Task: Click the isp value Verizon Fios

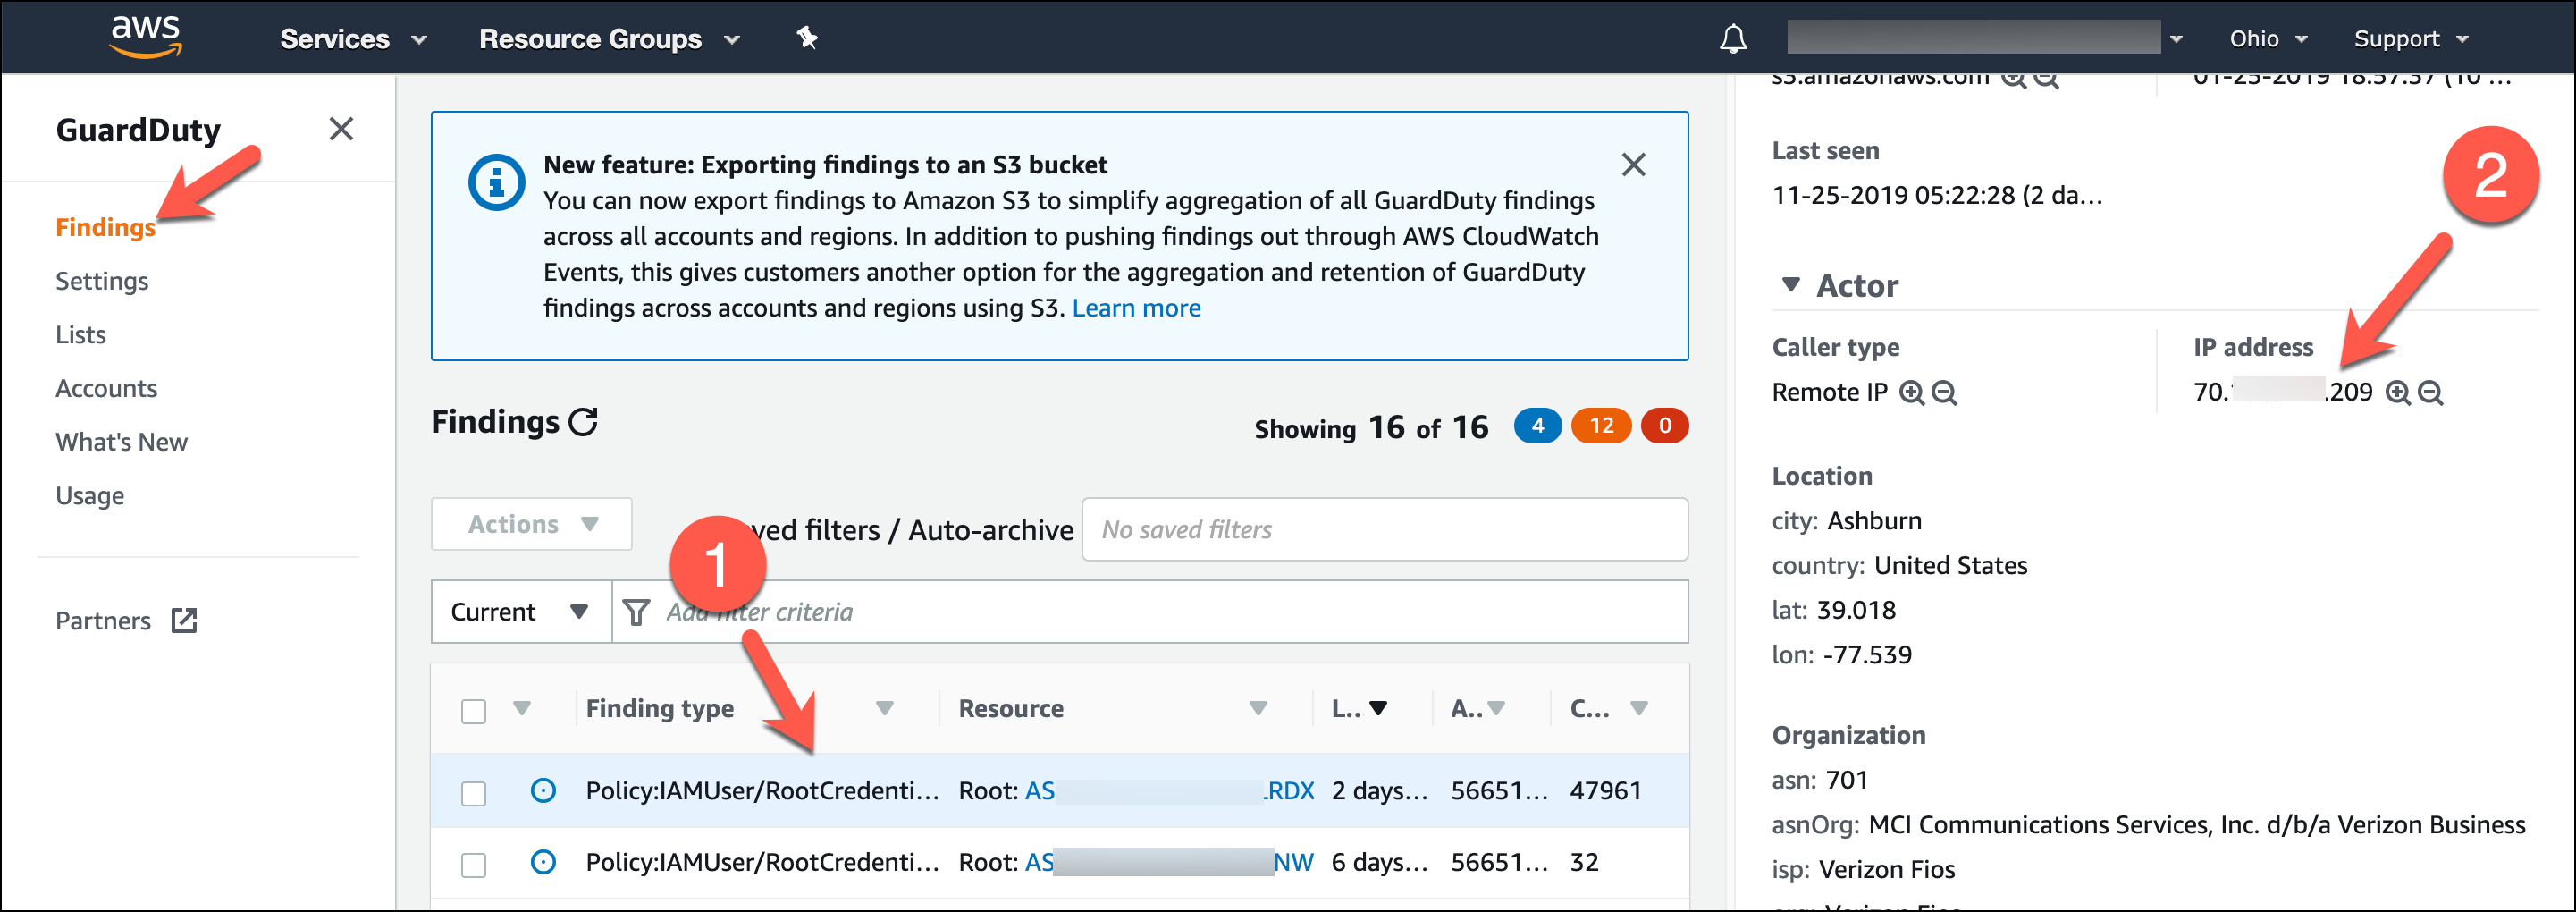Action: 1886,870
